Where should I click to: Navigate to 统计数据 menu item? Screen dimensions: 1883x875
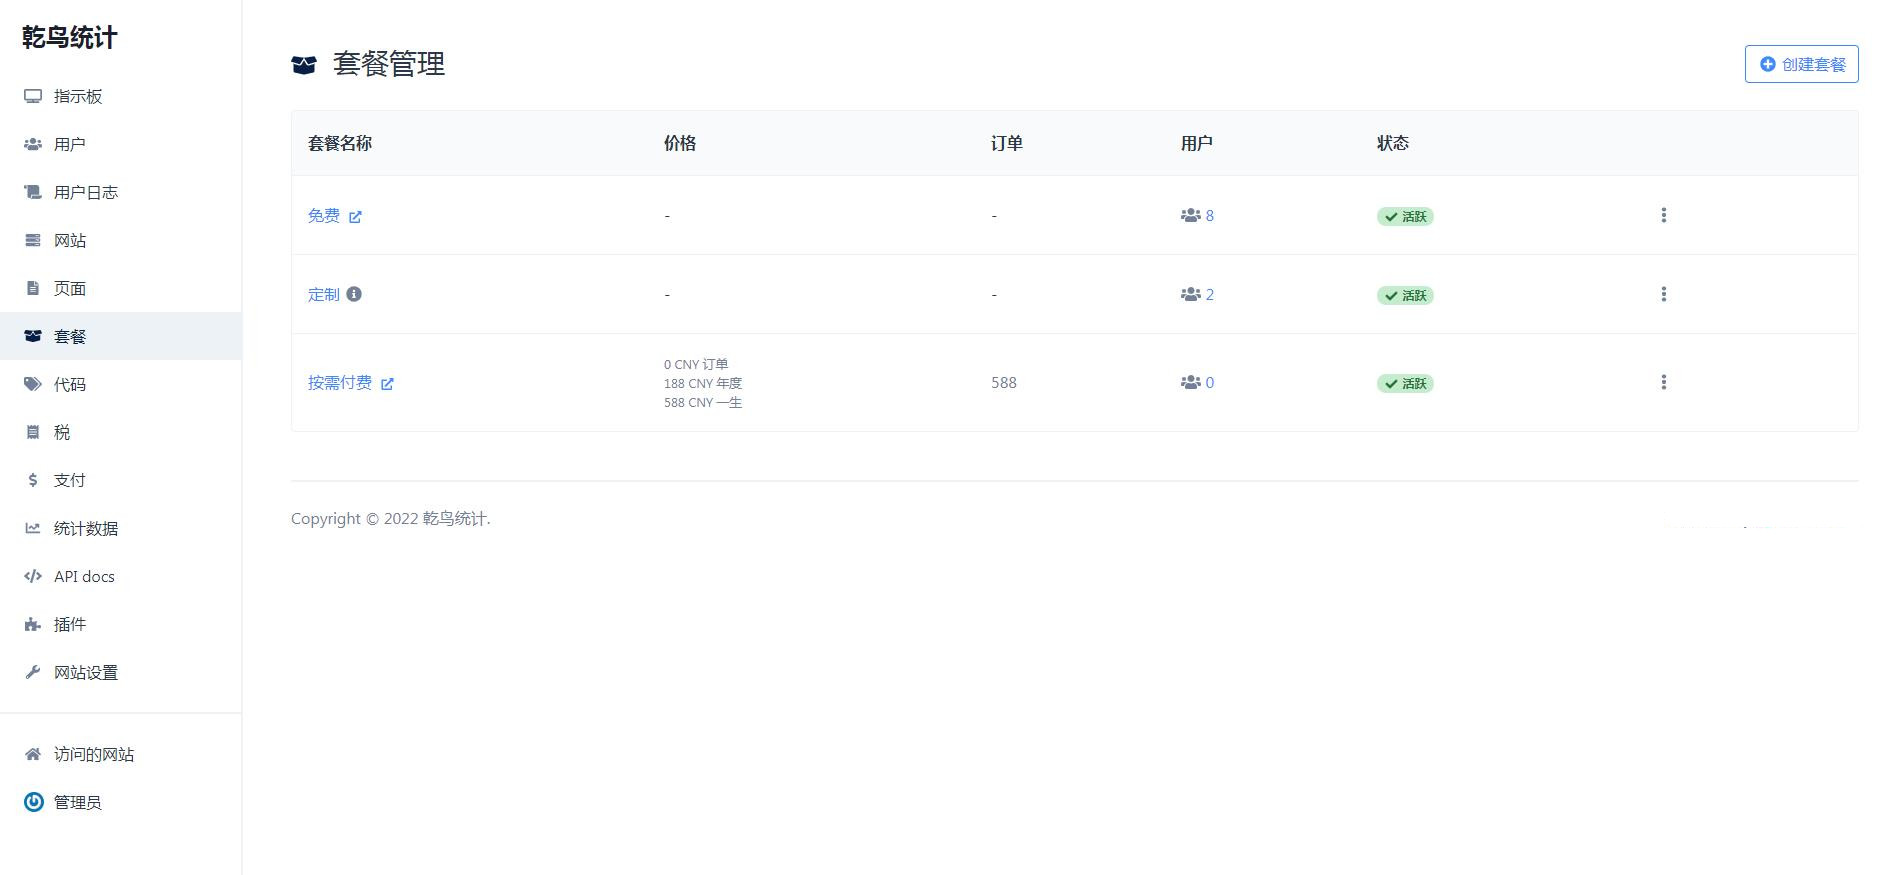[x=85, y=528]
